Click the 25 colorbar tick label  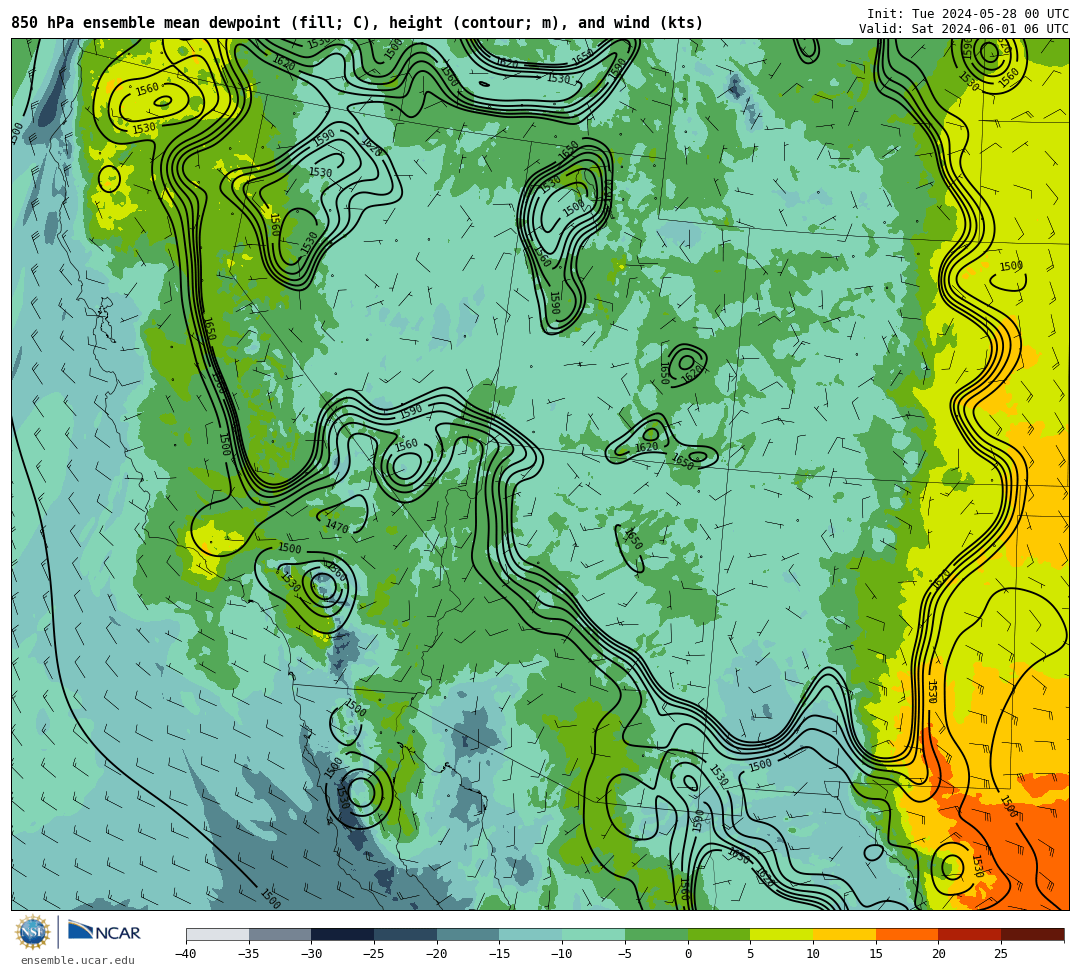tap(1001, 954)
